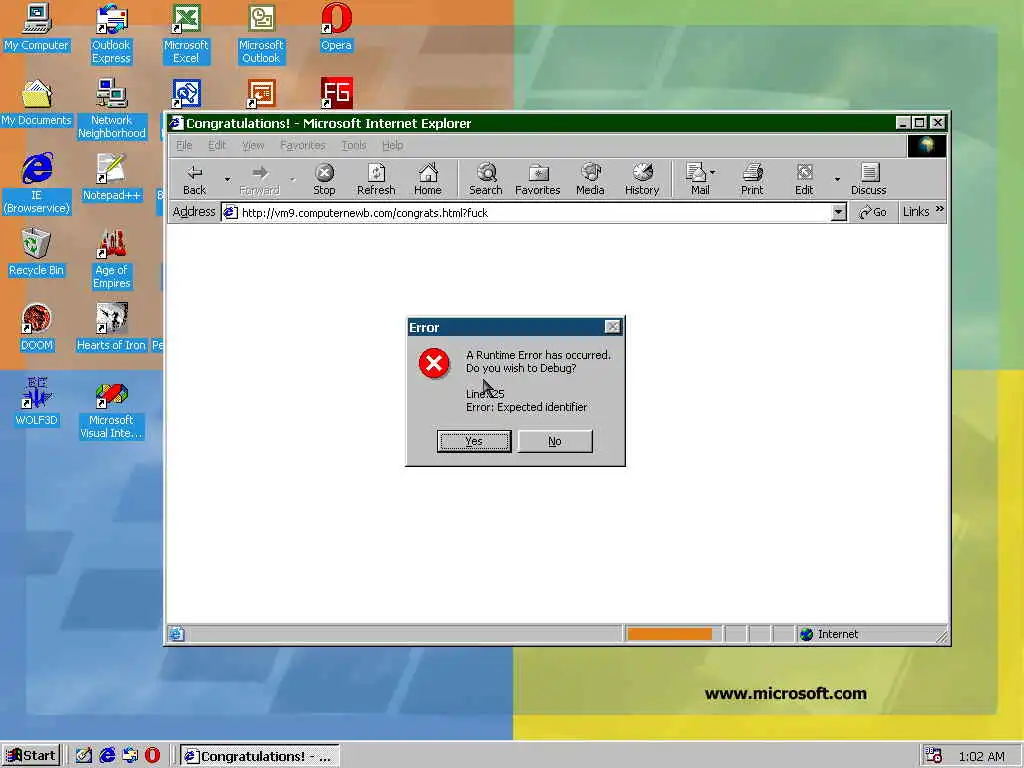Select the Age of Empires shortcut
The height and width of the screenshot is (768, 1024).
(112, 259)
